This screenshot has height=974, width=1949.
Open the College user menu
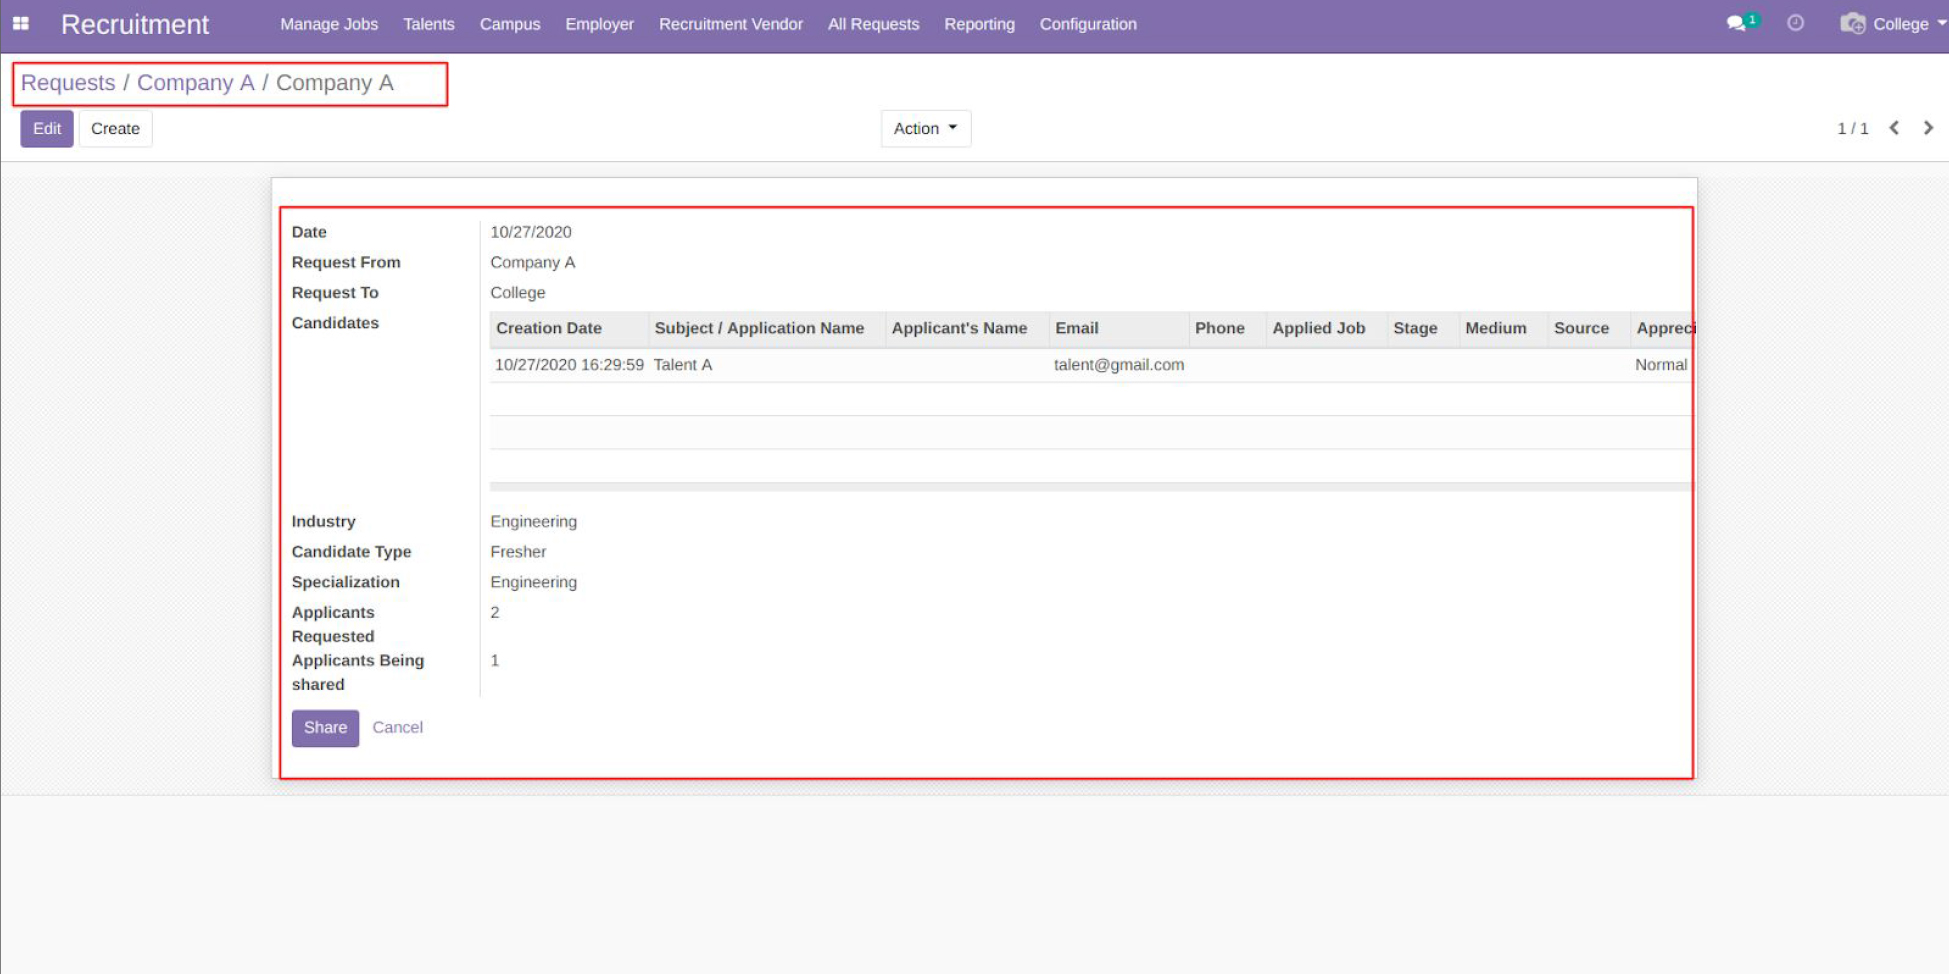pyautogui.click(x=1892, y=24)
